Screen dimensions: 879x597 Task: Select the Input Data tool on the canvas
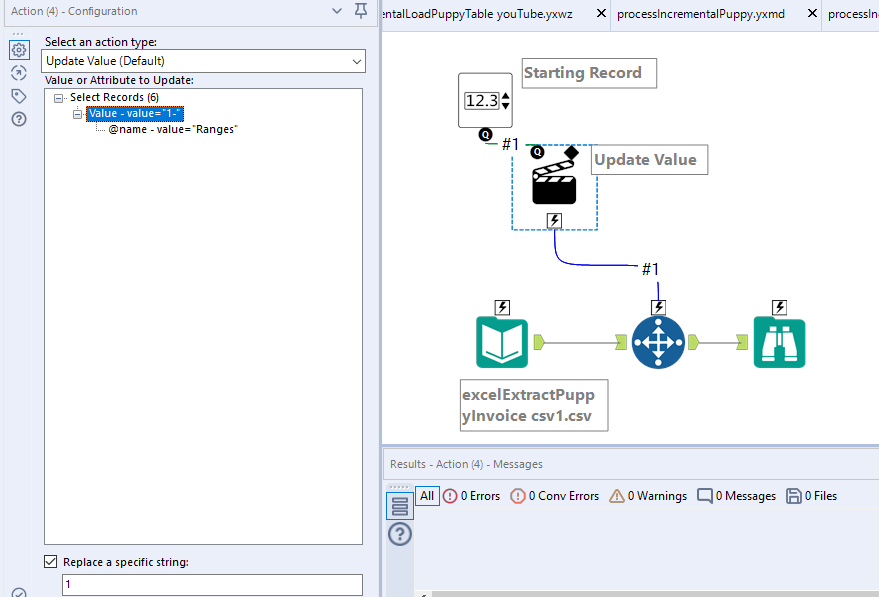[x=502, y=342]
